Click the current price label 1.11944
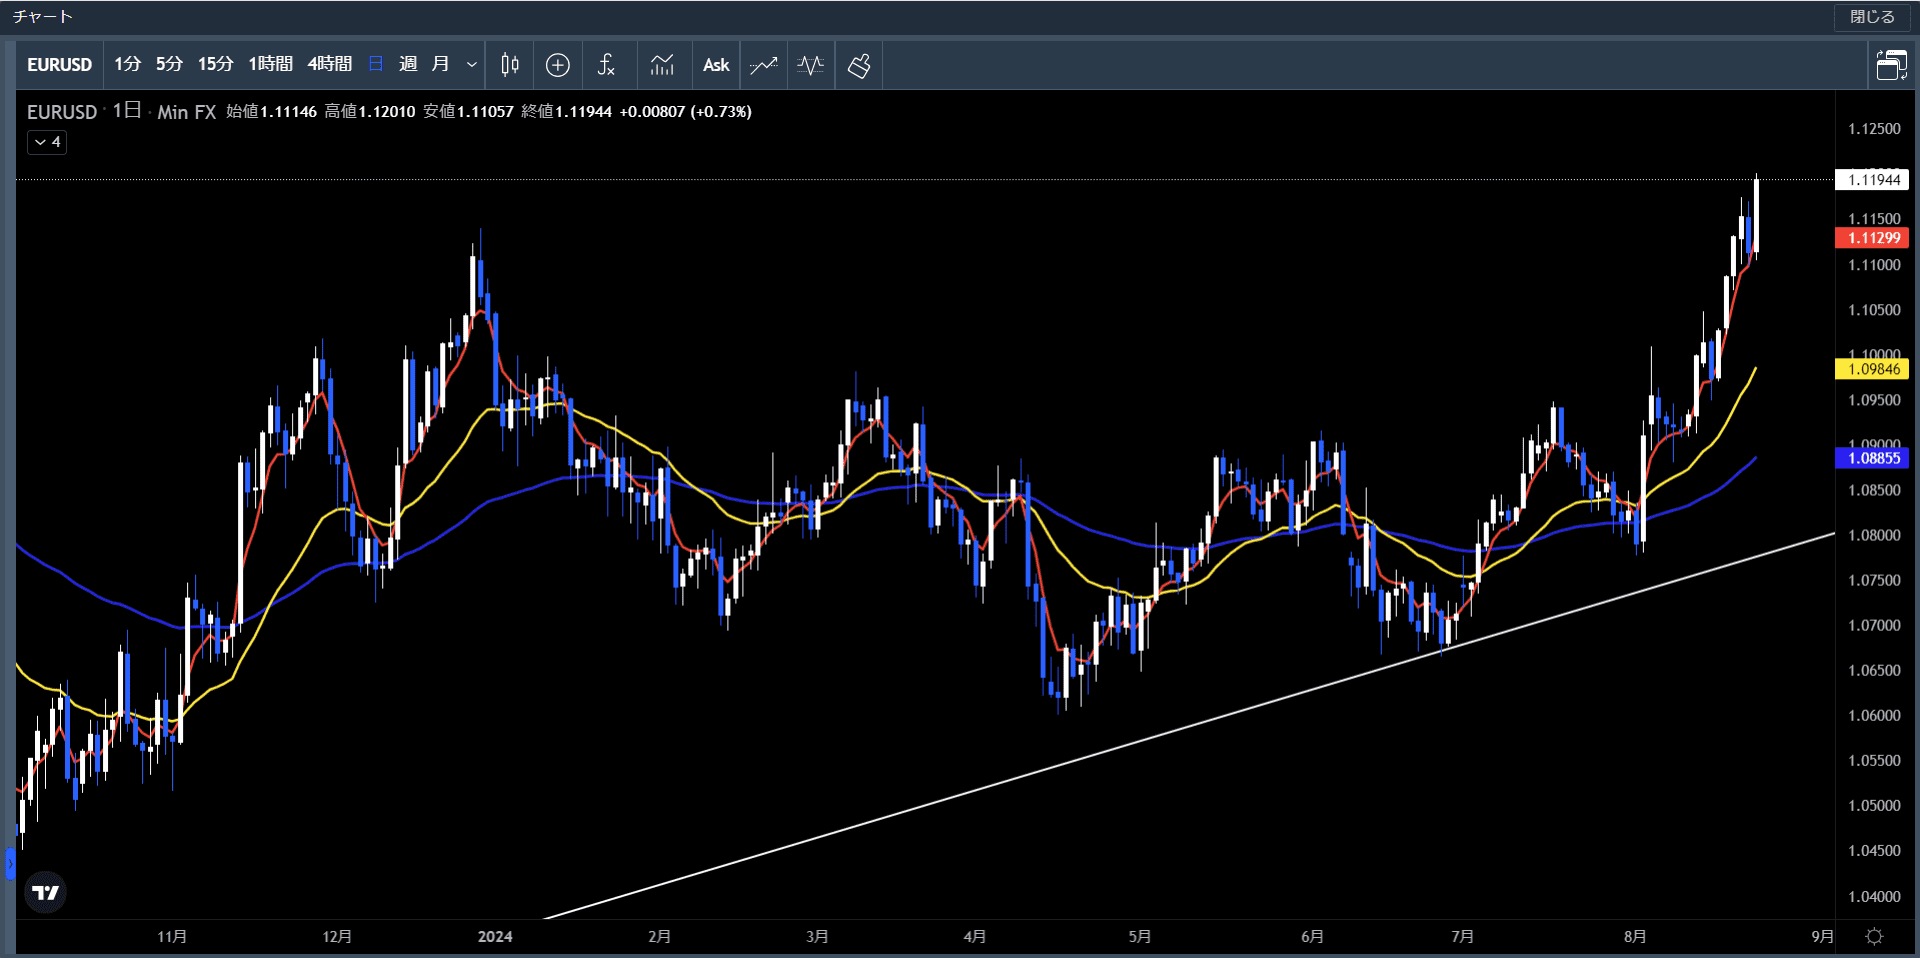The image size is (1920, 958). pyautogui.click(x=1873, y=180)
